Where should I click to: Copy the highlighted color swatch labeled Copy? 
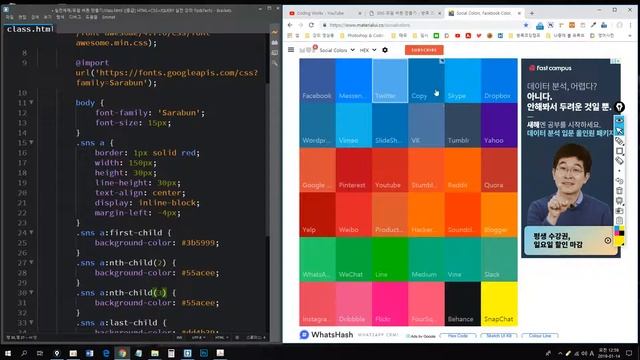[426, 80]
